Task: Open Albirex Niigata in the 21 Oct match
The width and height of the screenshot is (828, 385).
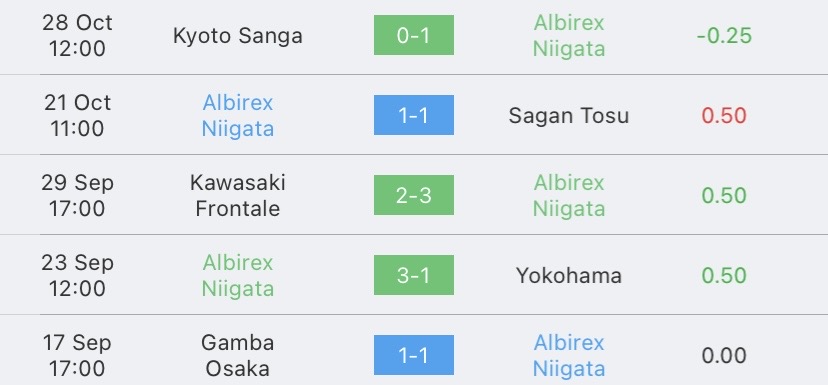Action: click(x=238, y=115)
